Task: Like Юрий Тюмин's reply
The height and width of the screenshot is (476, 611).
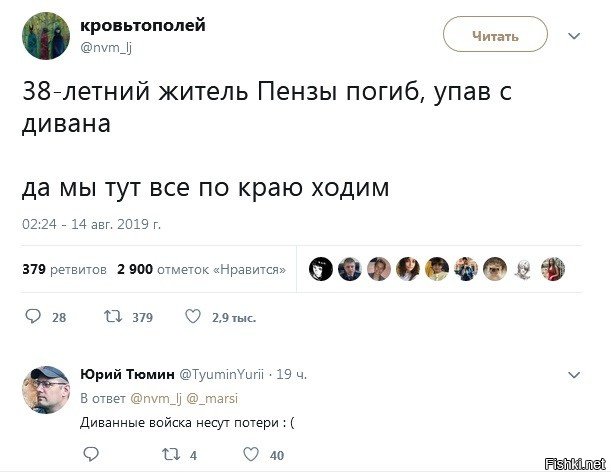Action: coord(248,454)
